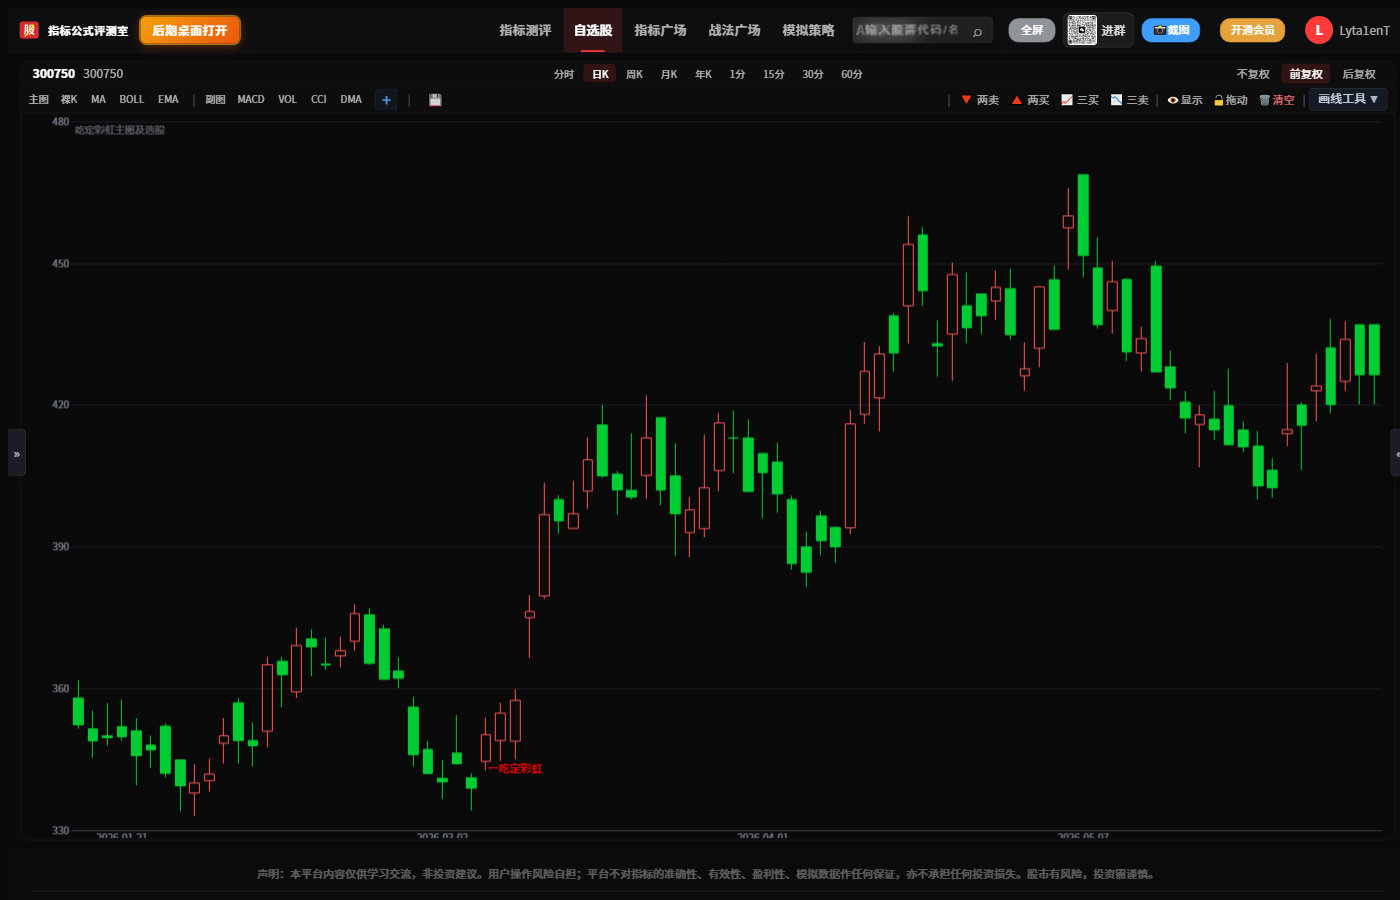The image size is (1400, 900).
Task: Switch to 周K weekly candlestick period
Action: click(x=634, y=74)
